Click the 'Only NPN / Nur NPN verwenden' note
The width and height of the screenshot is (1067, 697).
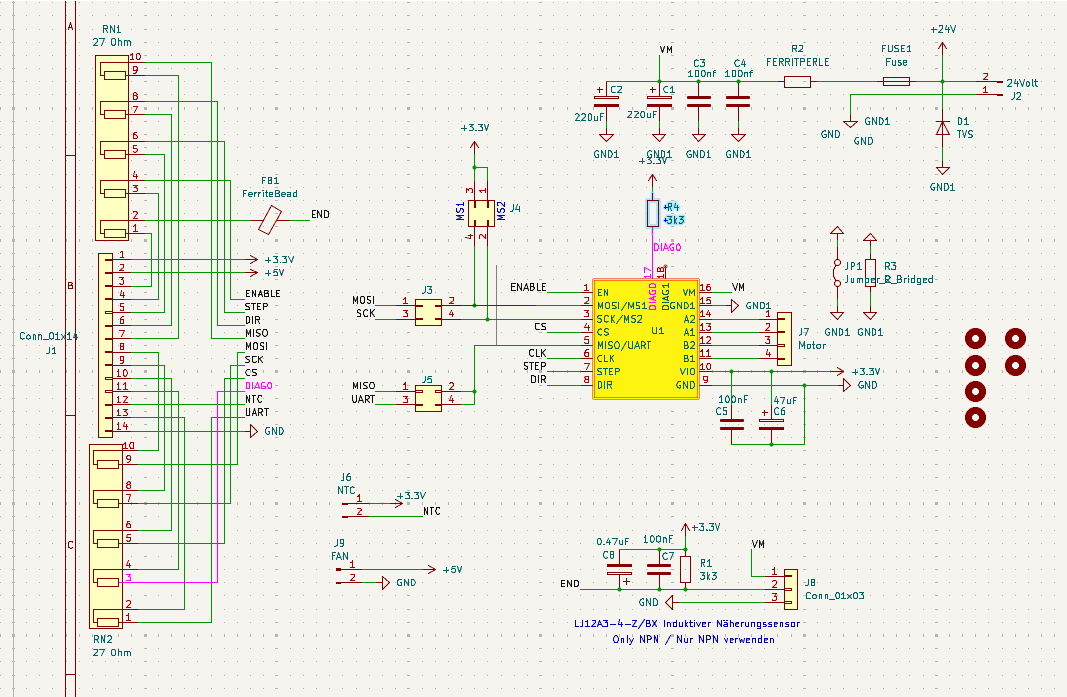[x=693, y=639]
